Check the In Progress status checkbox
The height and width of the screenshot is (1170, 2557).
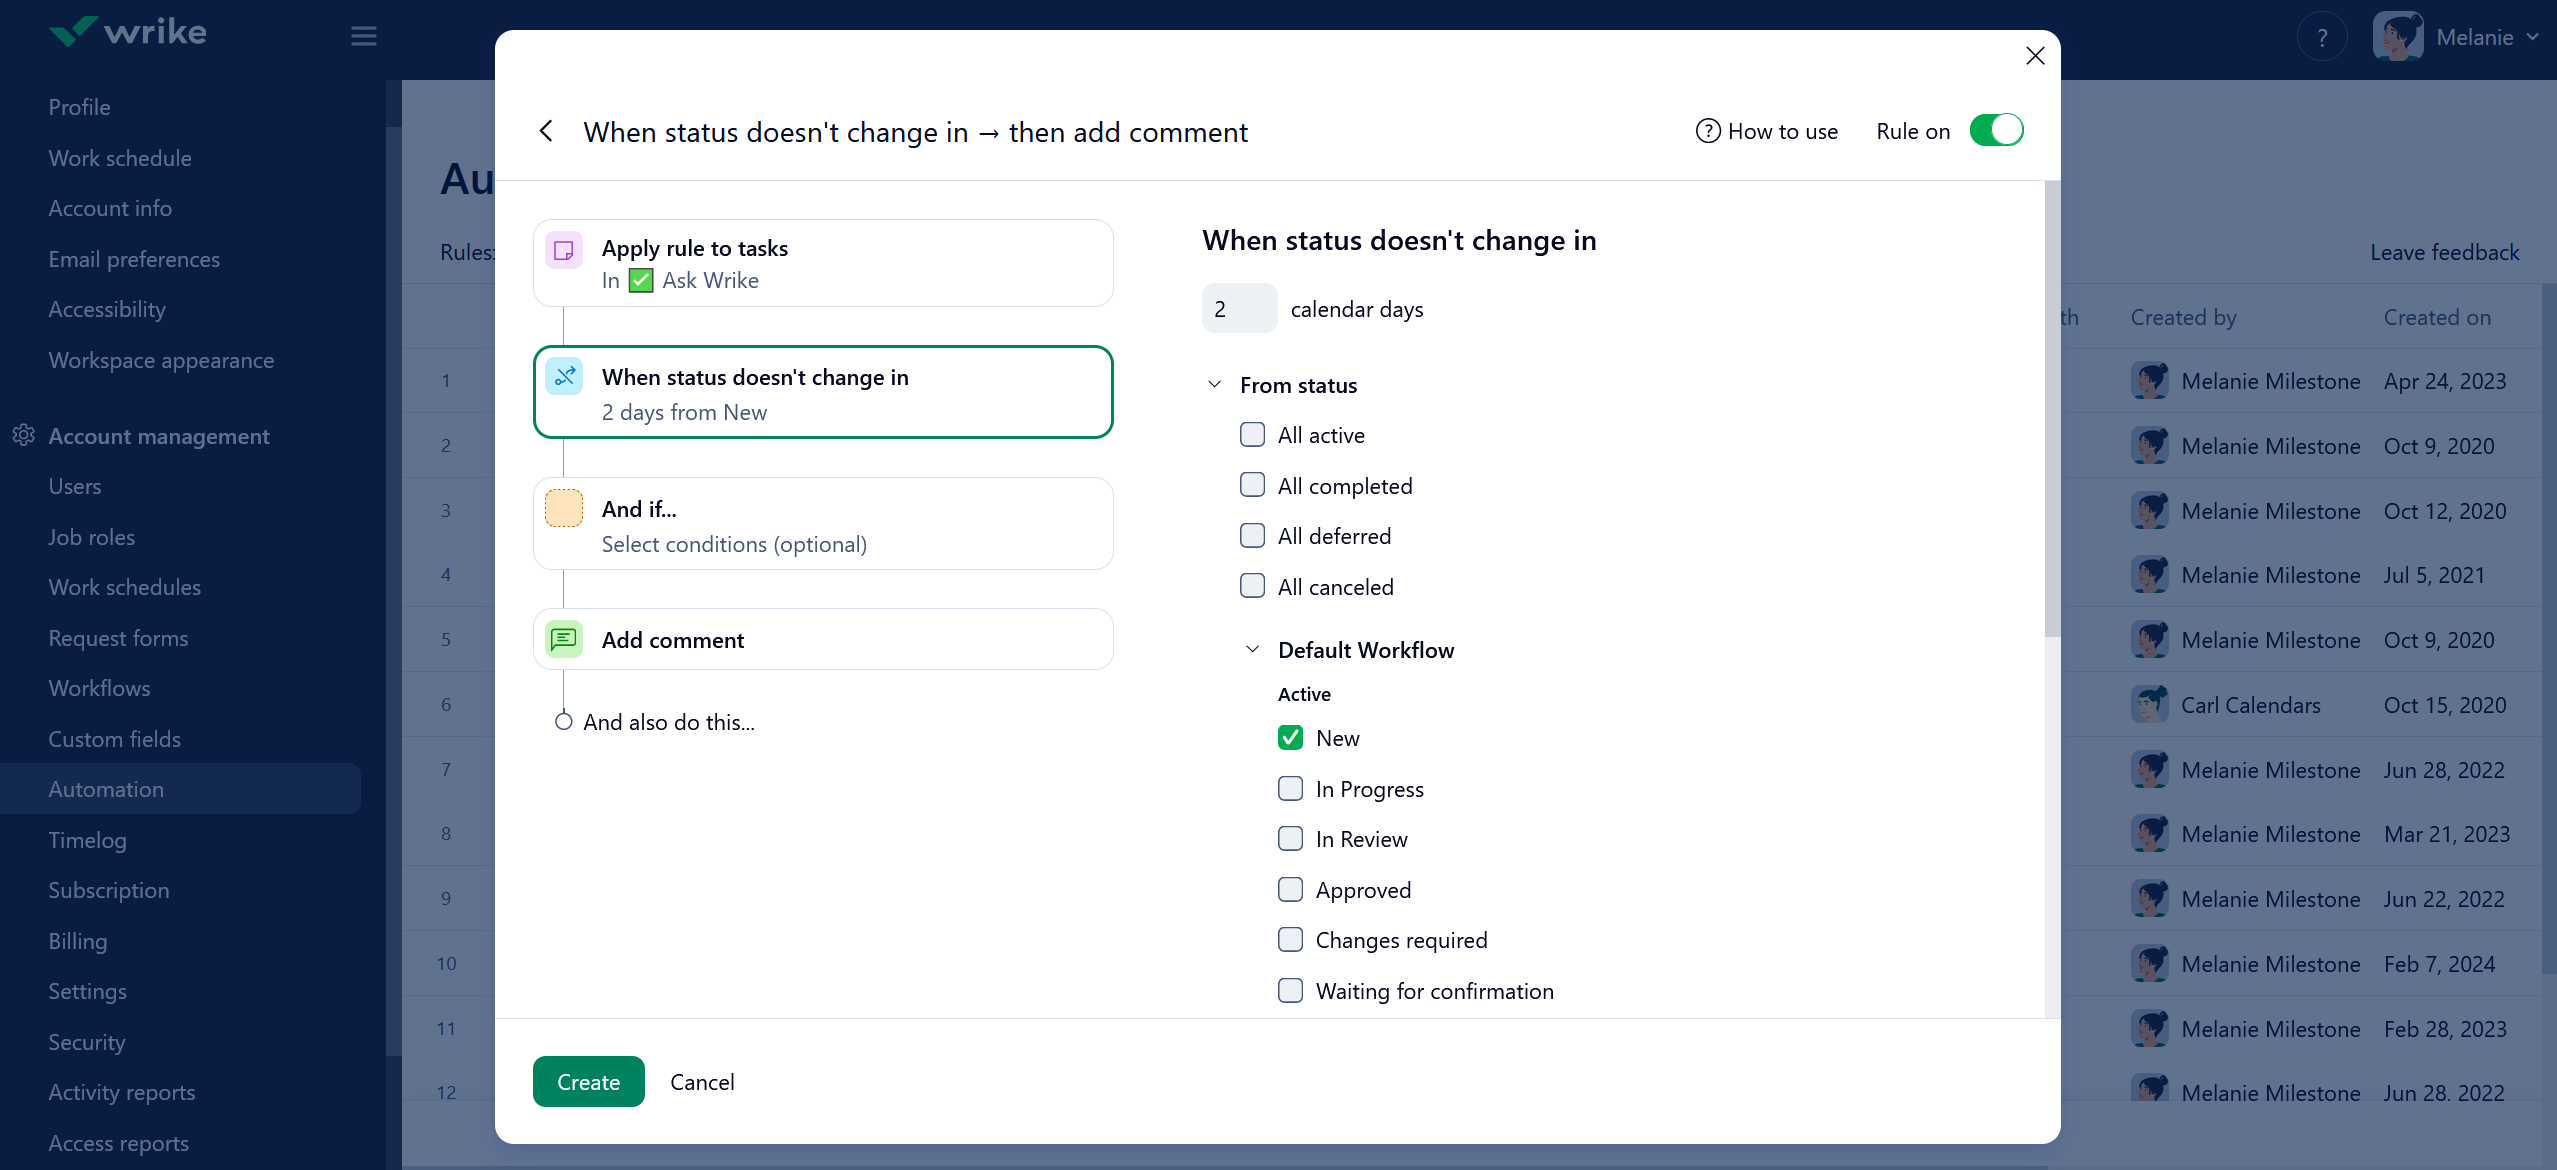click(1290, 789)
